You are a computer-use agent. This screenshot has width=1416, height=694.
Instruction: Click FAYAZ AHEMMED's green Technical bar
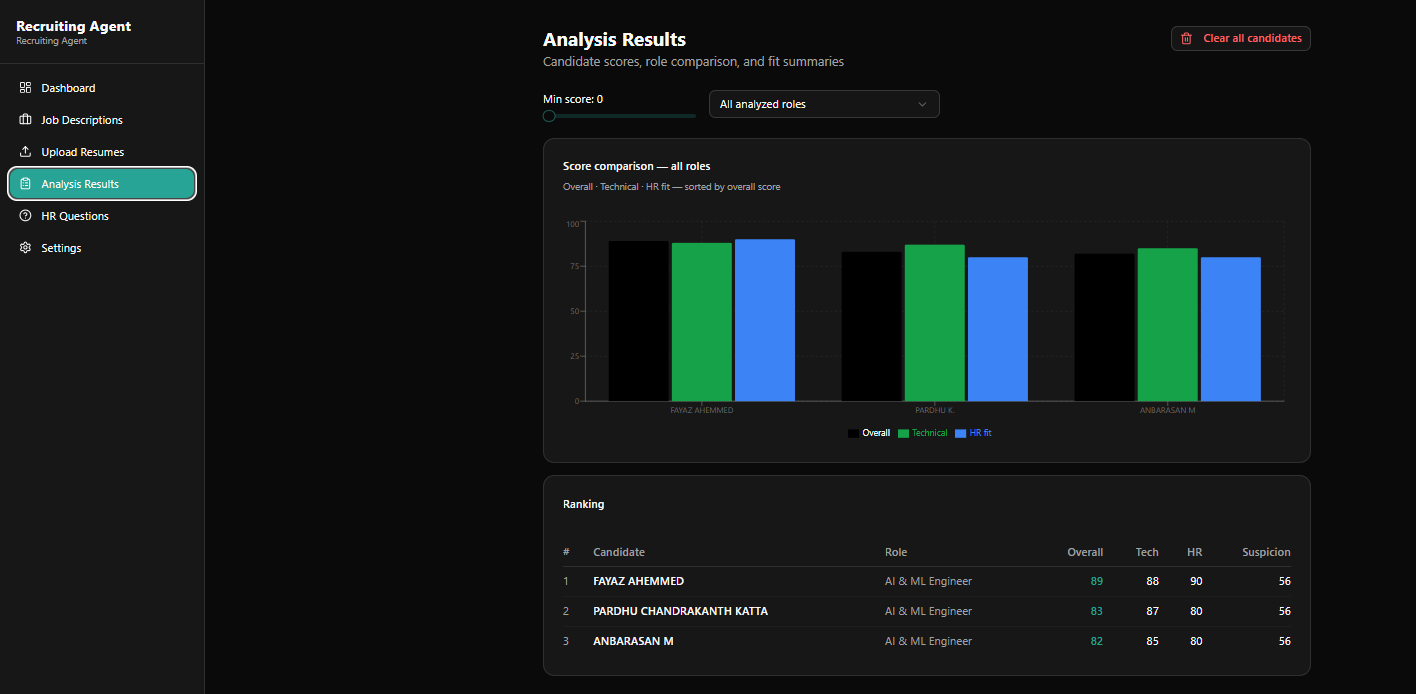pyautogui.click(x=701, y=322)
